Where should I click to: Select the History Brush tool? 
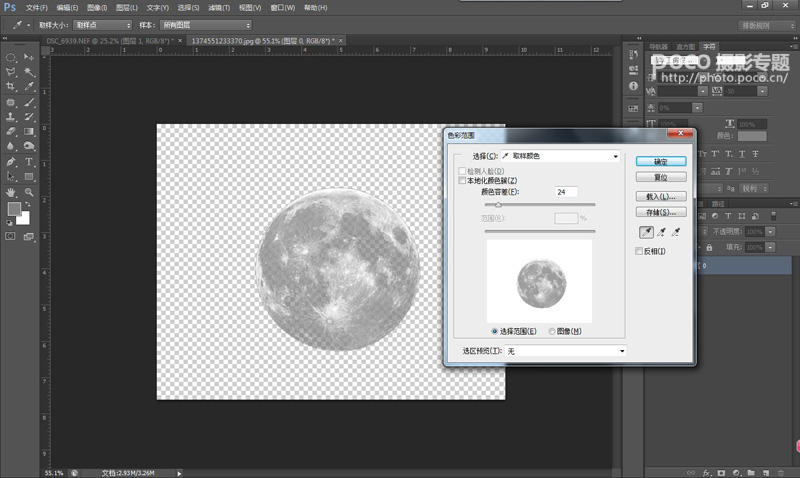coord(29,117)
